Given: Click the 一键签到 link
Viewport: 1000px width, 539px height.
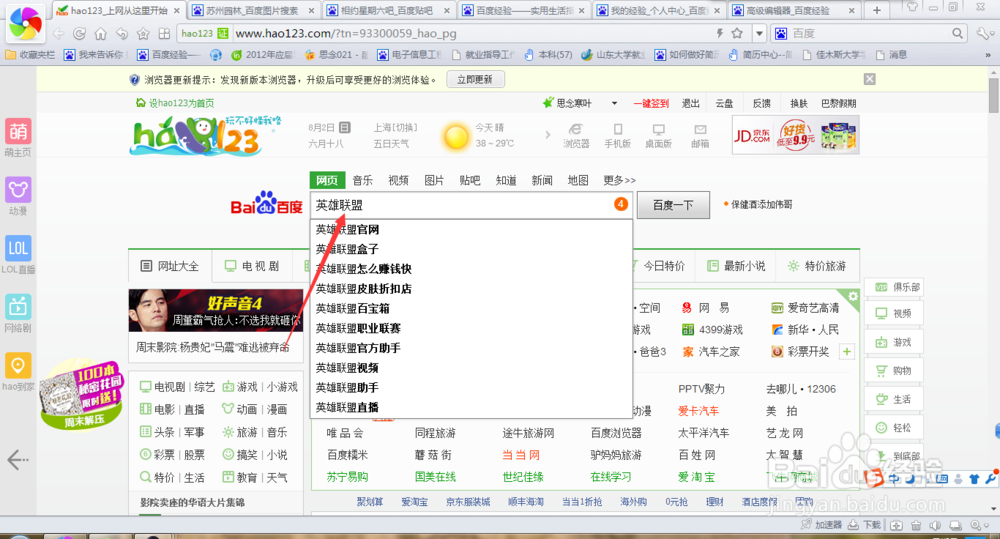Looking at the screenshot, I should 651,103.
